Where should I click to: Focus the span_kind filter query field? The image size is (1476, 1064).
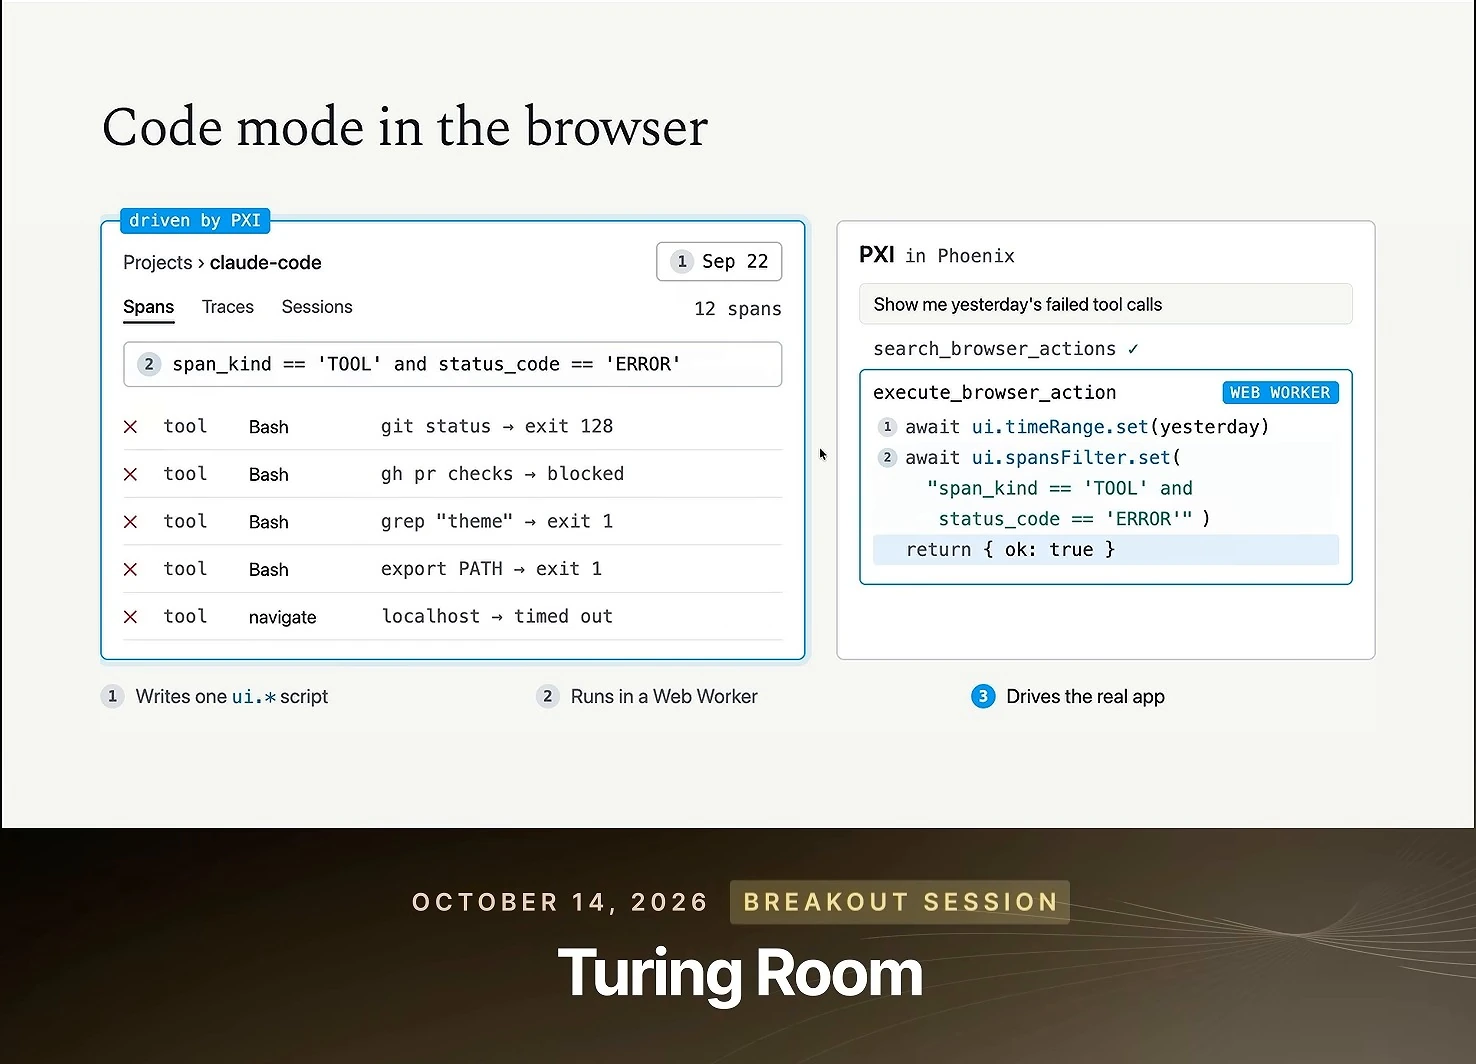453,364
